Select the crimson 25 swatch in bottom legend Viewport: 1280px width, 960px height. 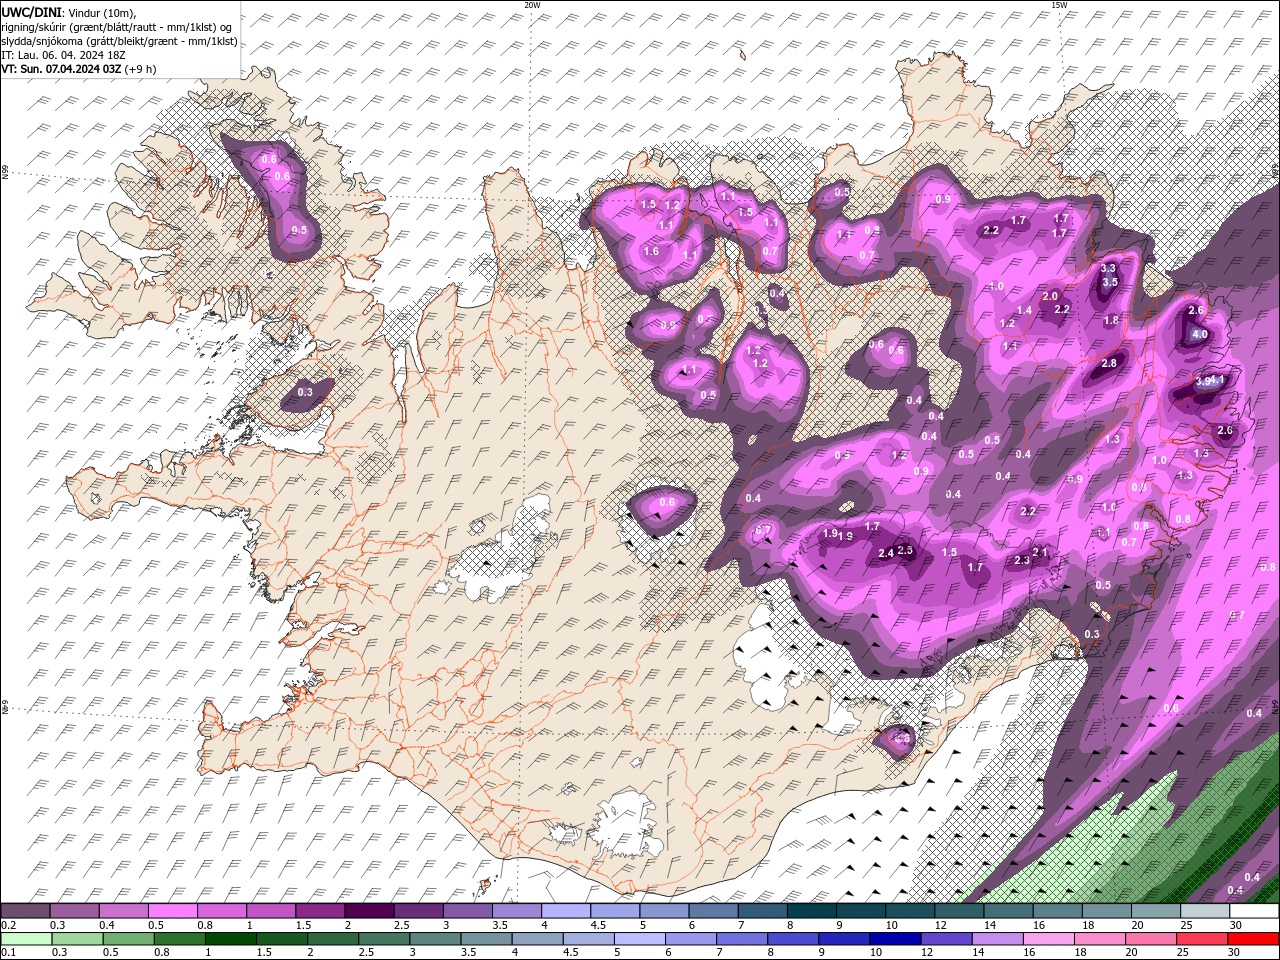coord(1202,938)
